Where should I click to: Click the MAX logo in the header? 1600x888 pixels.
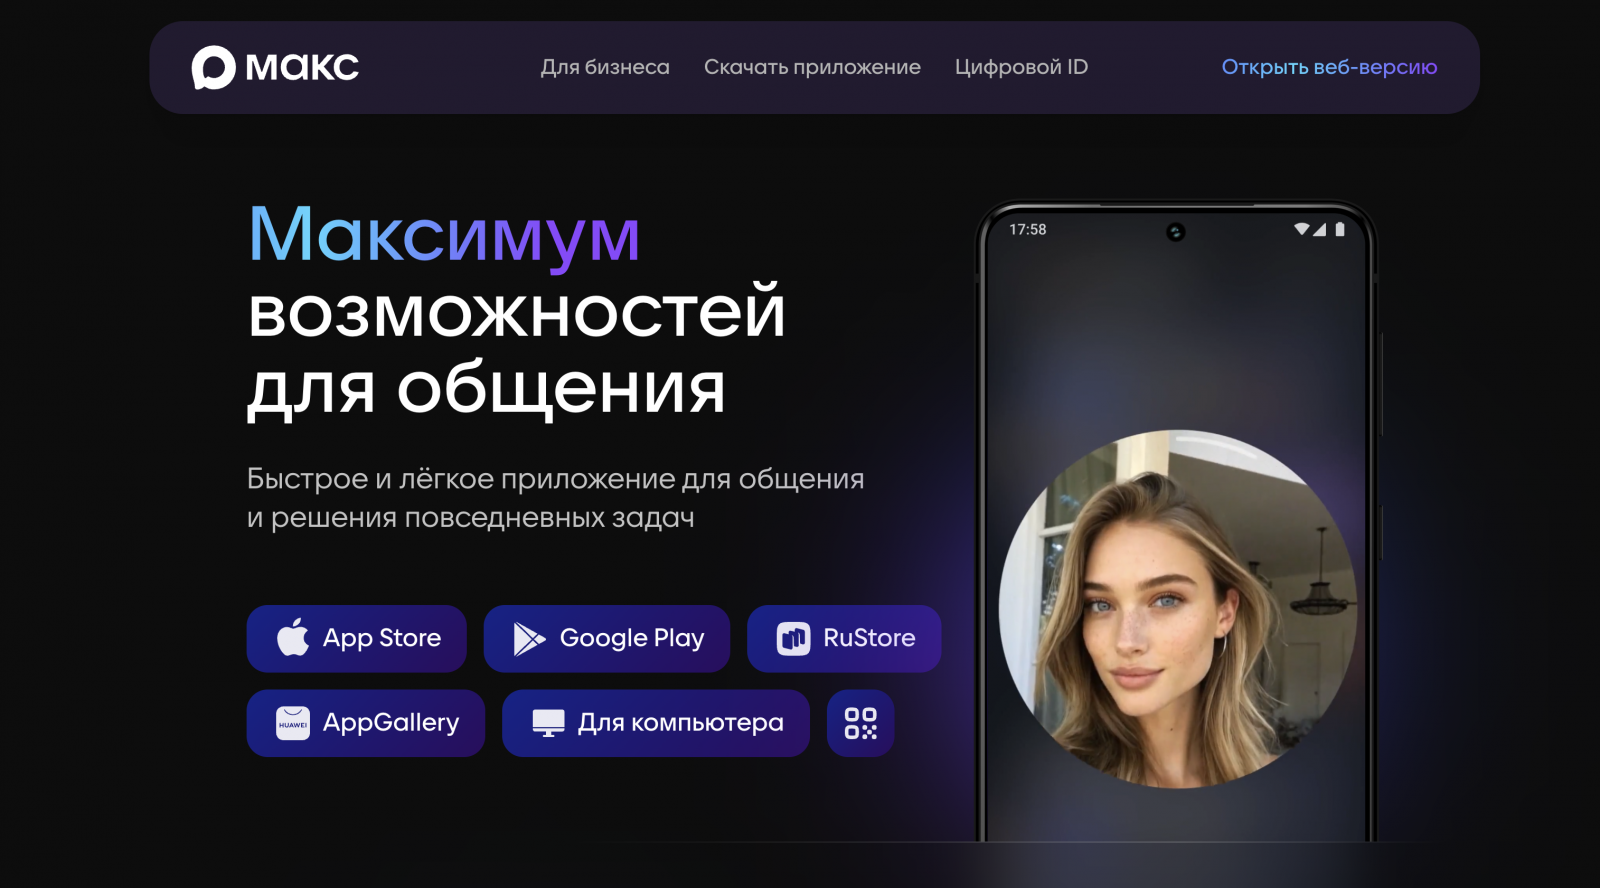pyautogui.click(x=275, y=67)
